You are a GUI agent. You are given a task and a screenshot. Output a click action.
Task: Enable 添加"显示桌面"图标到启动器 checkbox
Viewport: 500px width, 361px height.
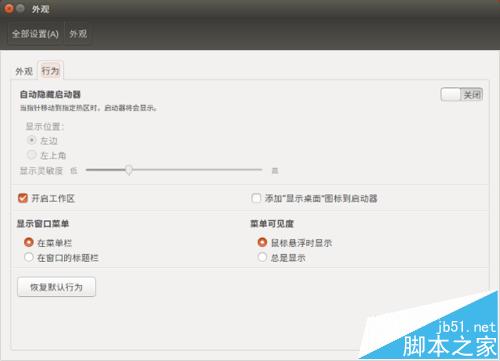pyautogui.click(x=256, y=198)
